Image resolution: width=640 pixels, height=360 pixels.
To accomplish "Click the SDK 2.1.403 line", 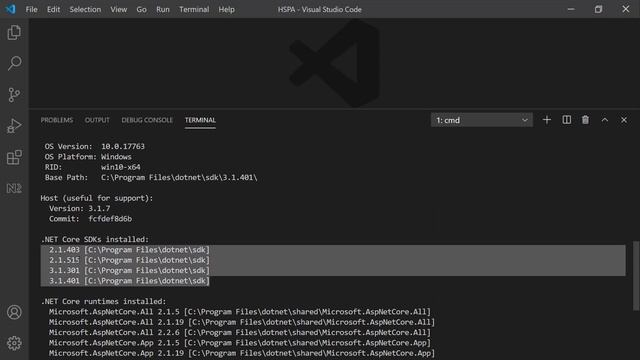I will click(129, 250).
